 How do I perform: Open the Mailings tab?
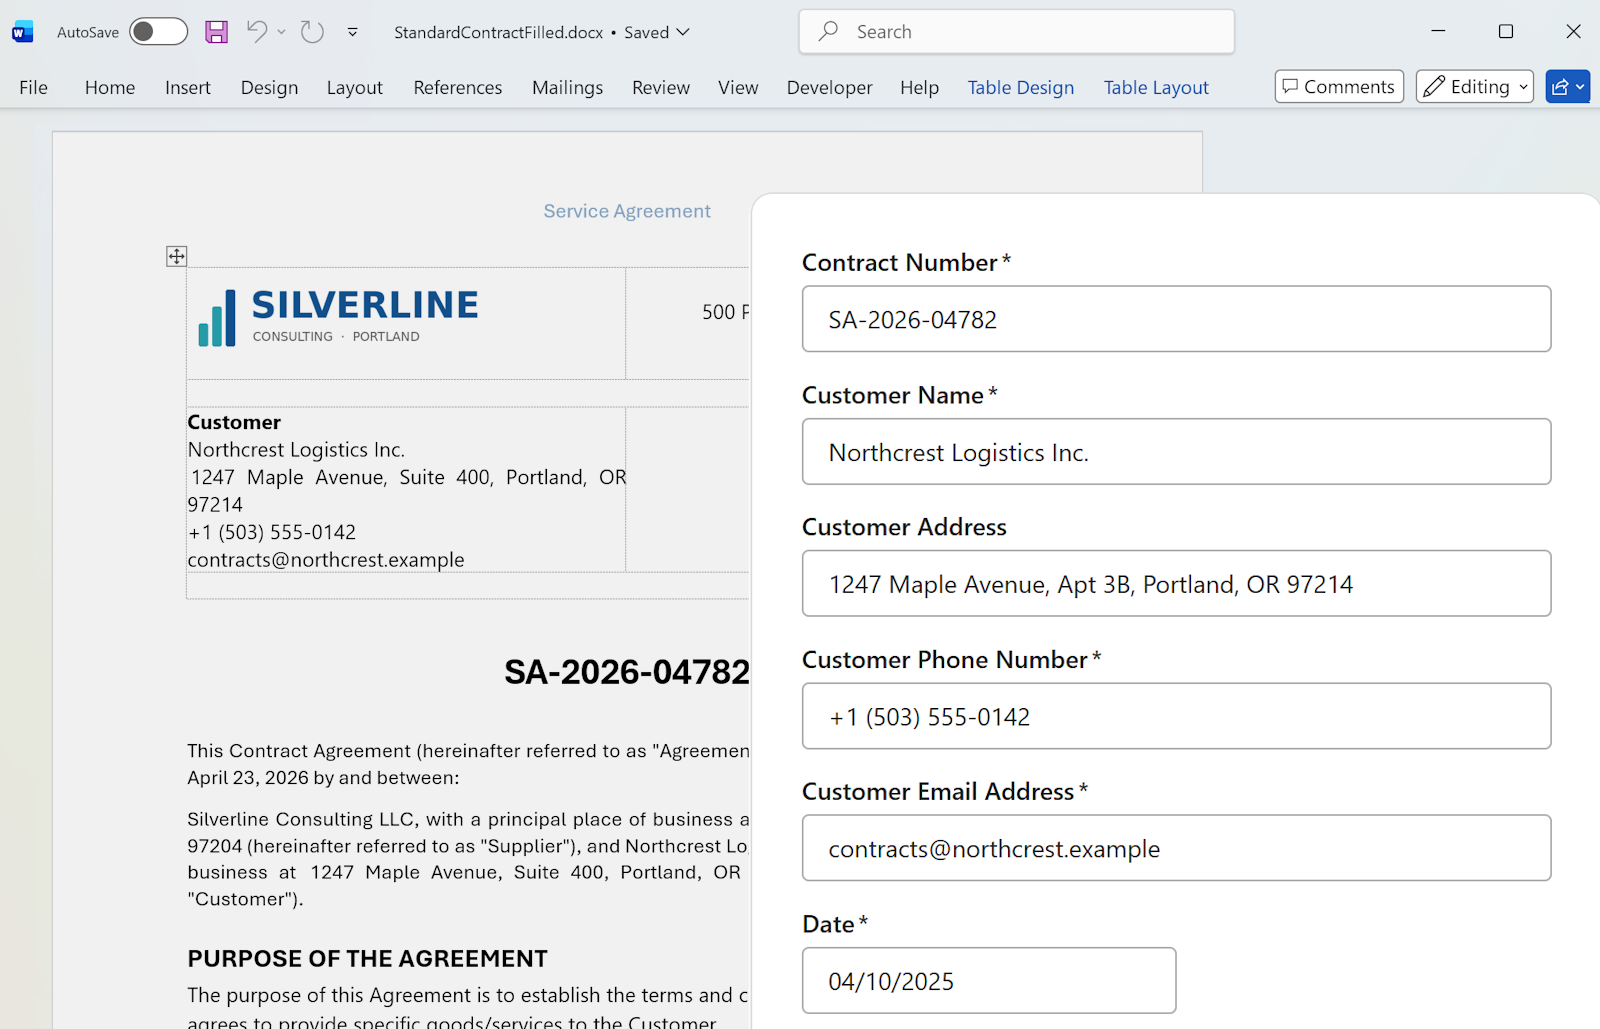click(567, 88)
